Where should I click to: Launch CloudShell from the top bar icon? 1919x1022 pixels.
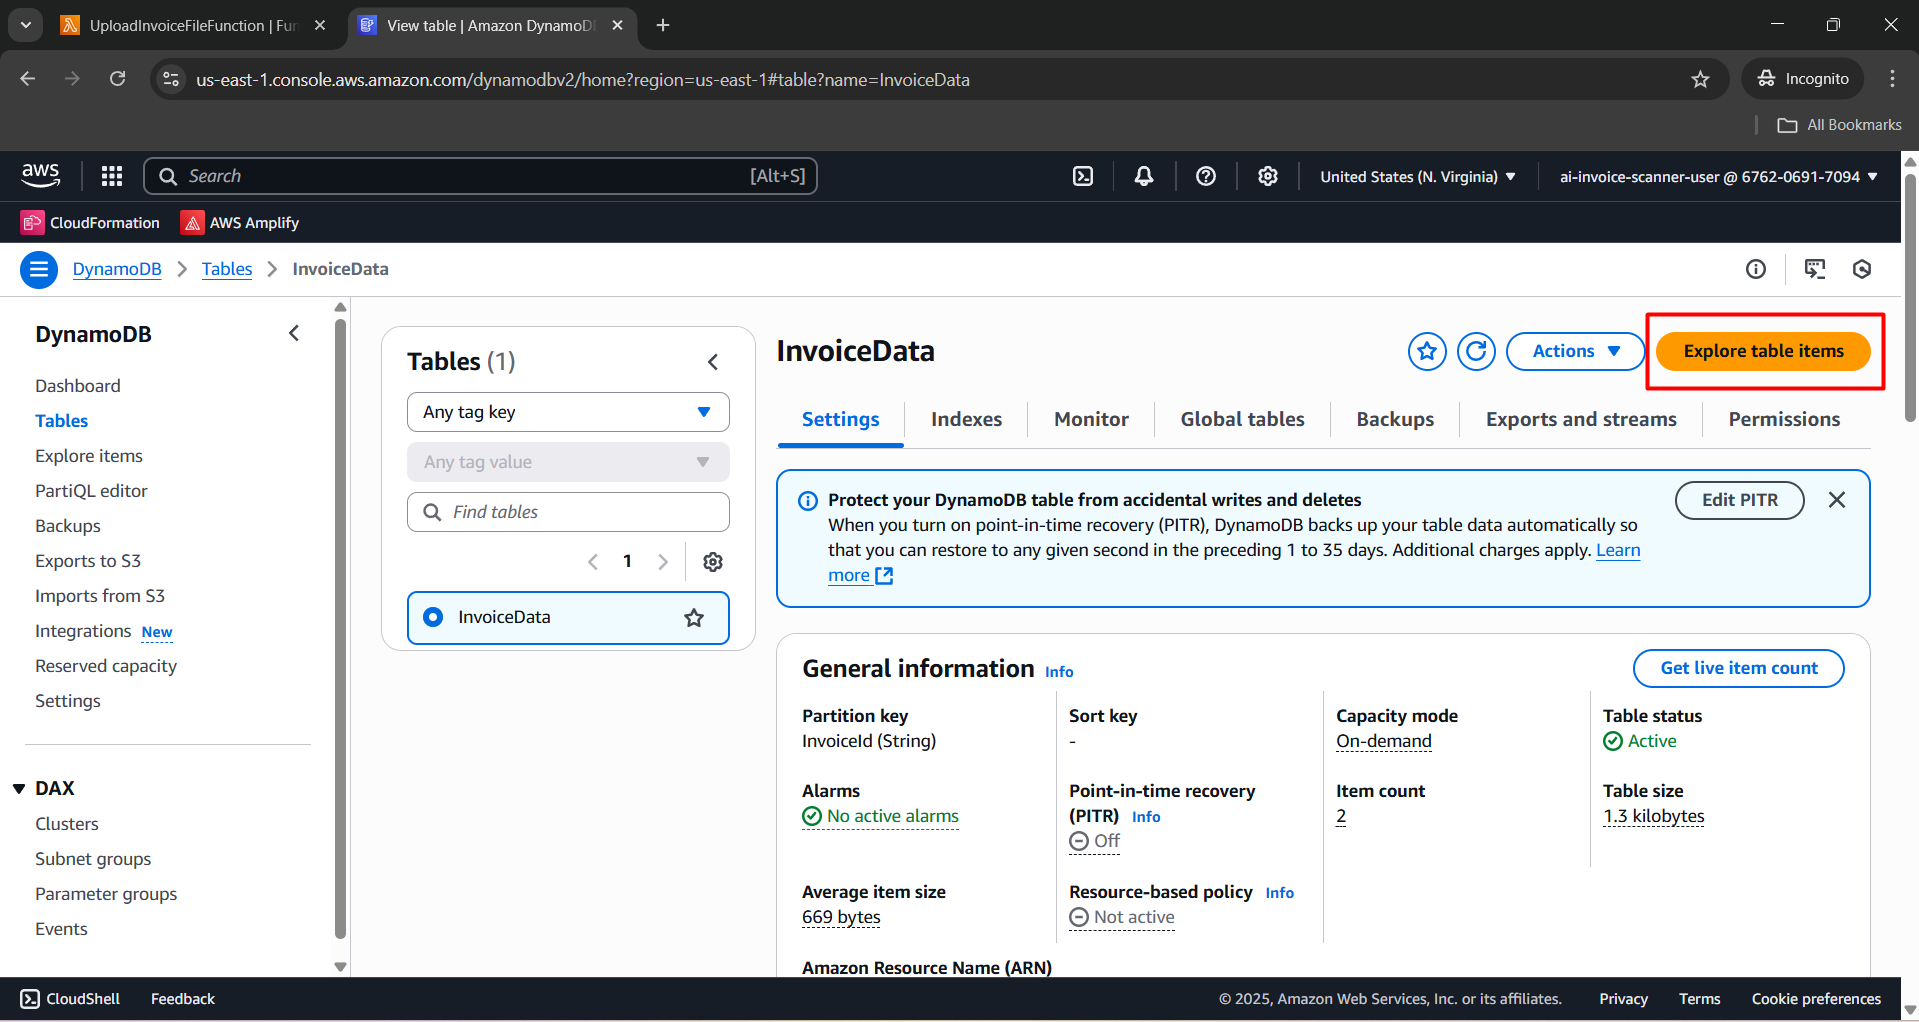(x=1083, y=176)
